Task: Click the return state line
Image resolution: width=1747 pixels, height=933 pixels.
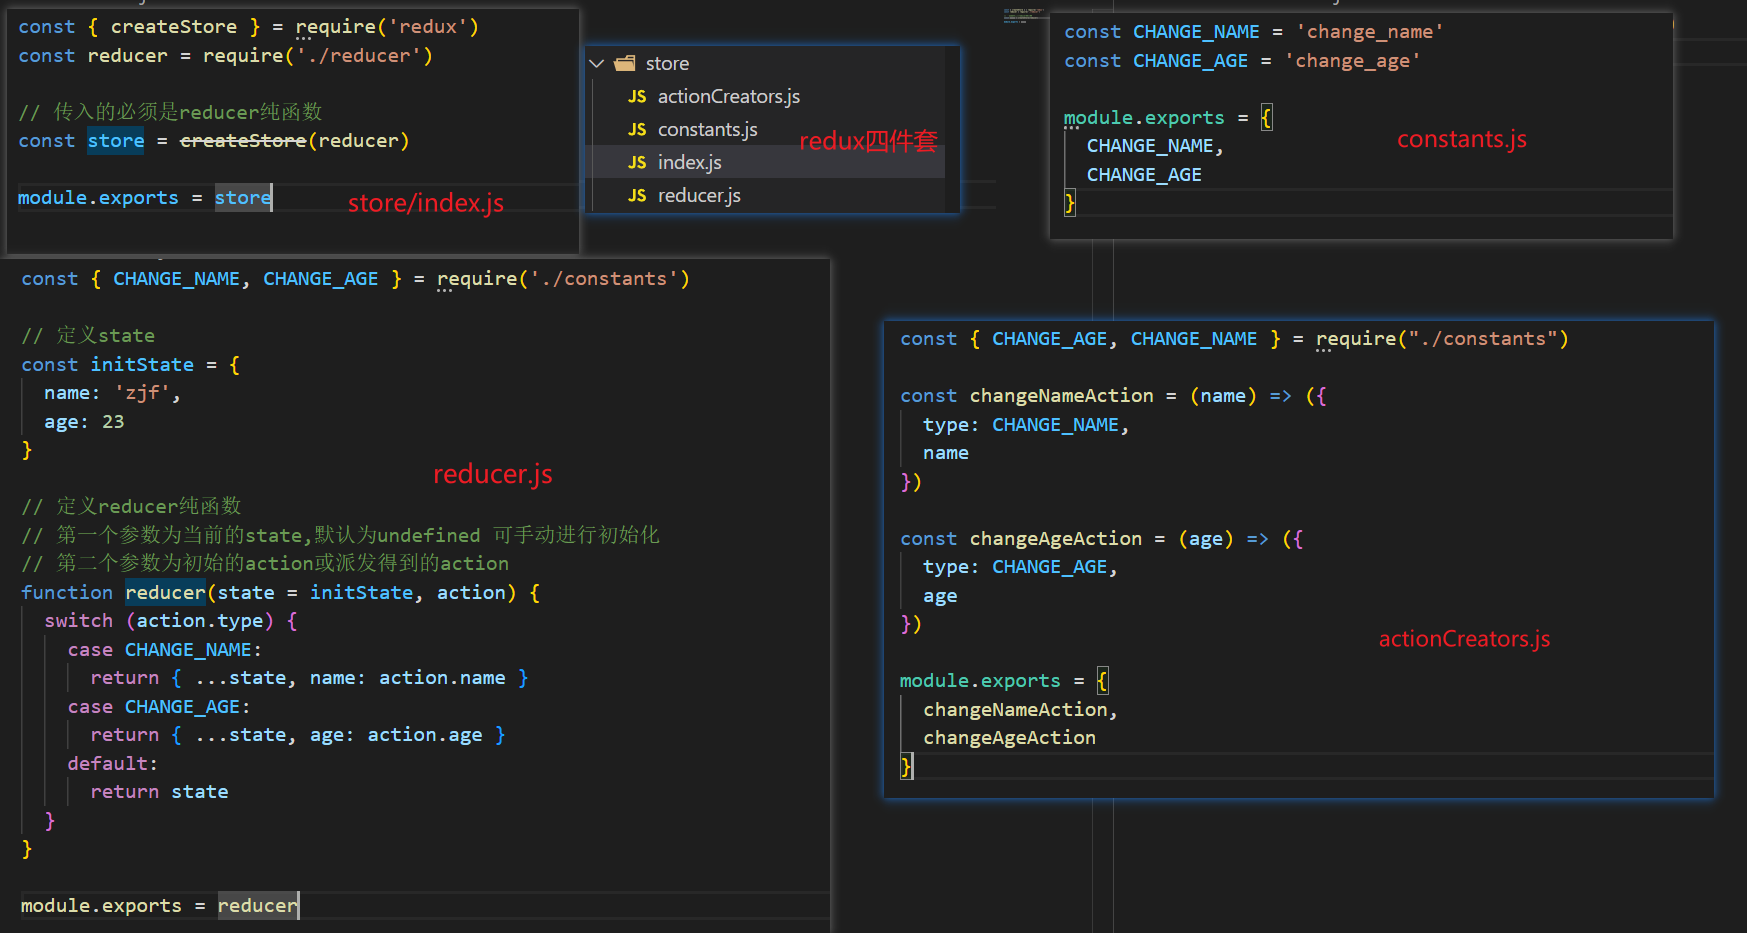Action: click(x=159, y=792)
